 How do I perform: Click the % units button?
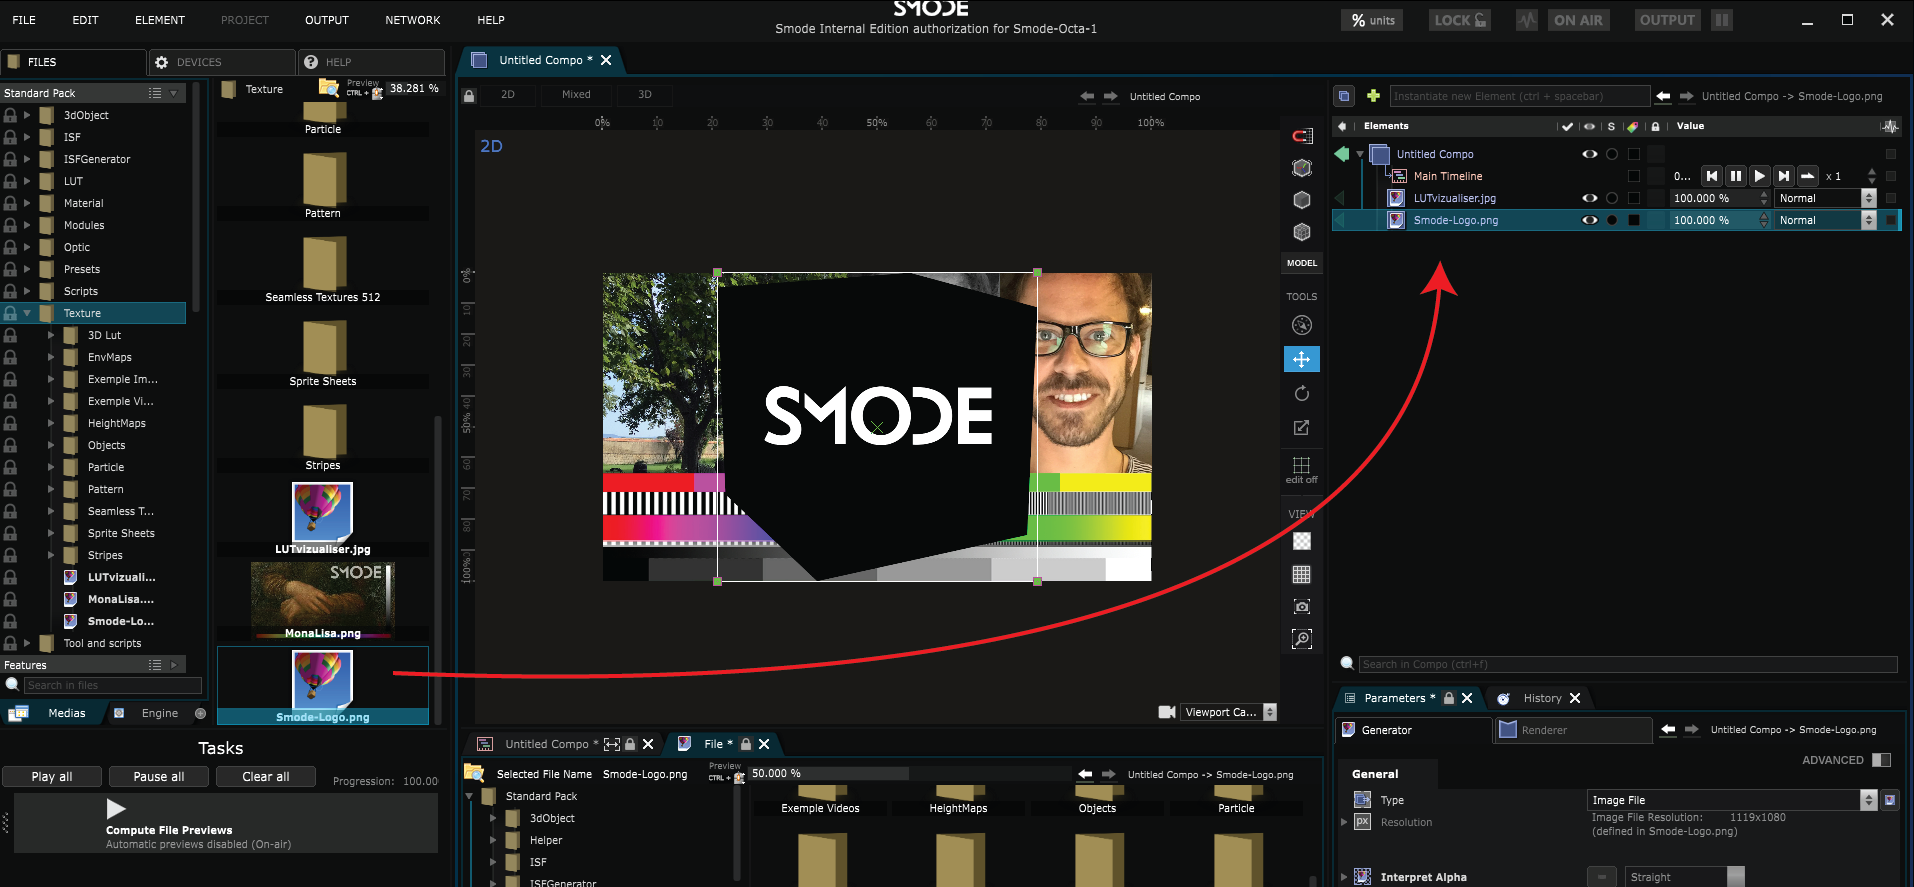[x=1373, y=20]
